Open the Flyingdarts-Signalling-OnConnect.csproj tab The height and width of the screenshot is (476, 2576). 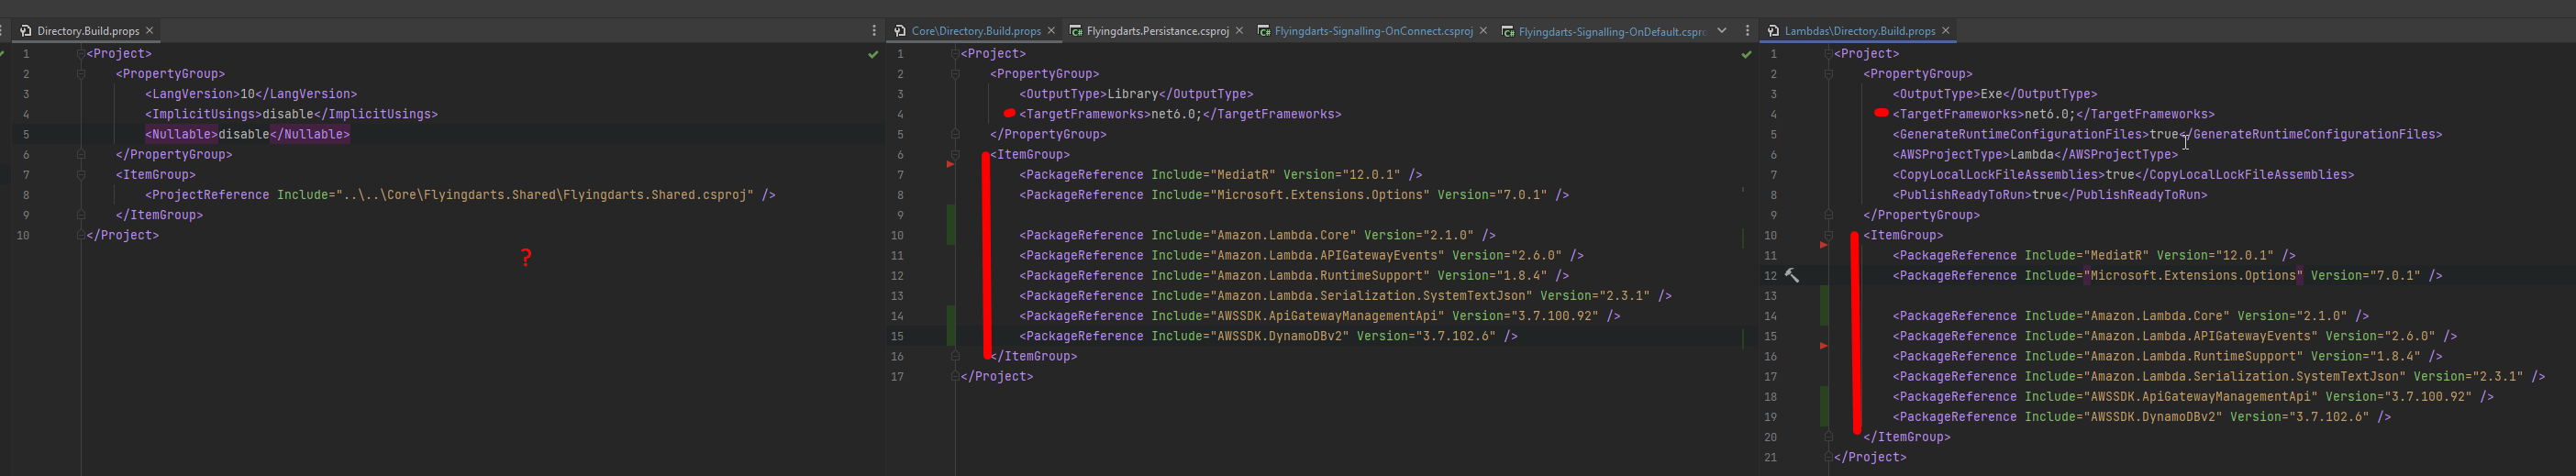point(1373,31)
